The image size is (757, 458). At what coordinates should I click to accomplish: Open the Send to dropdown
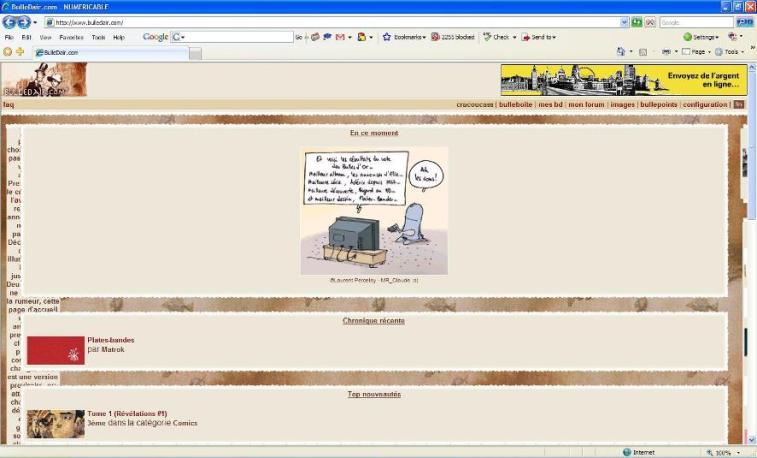coord(538,37)
